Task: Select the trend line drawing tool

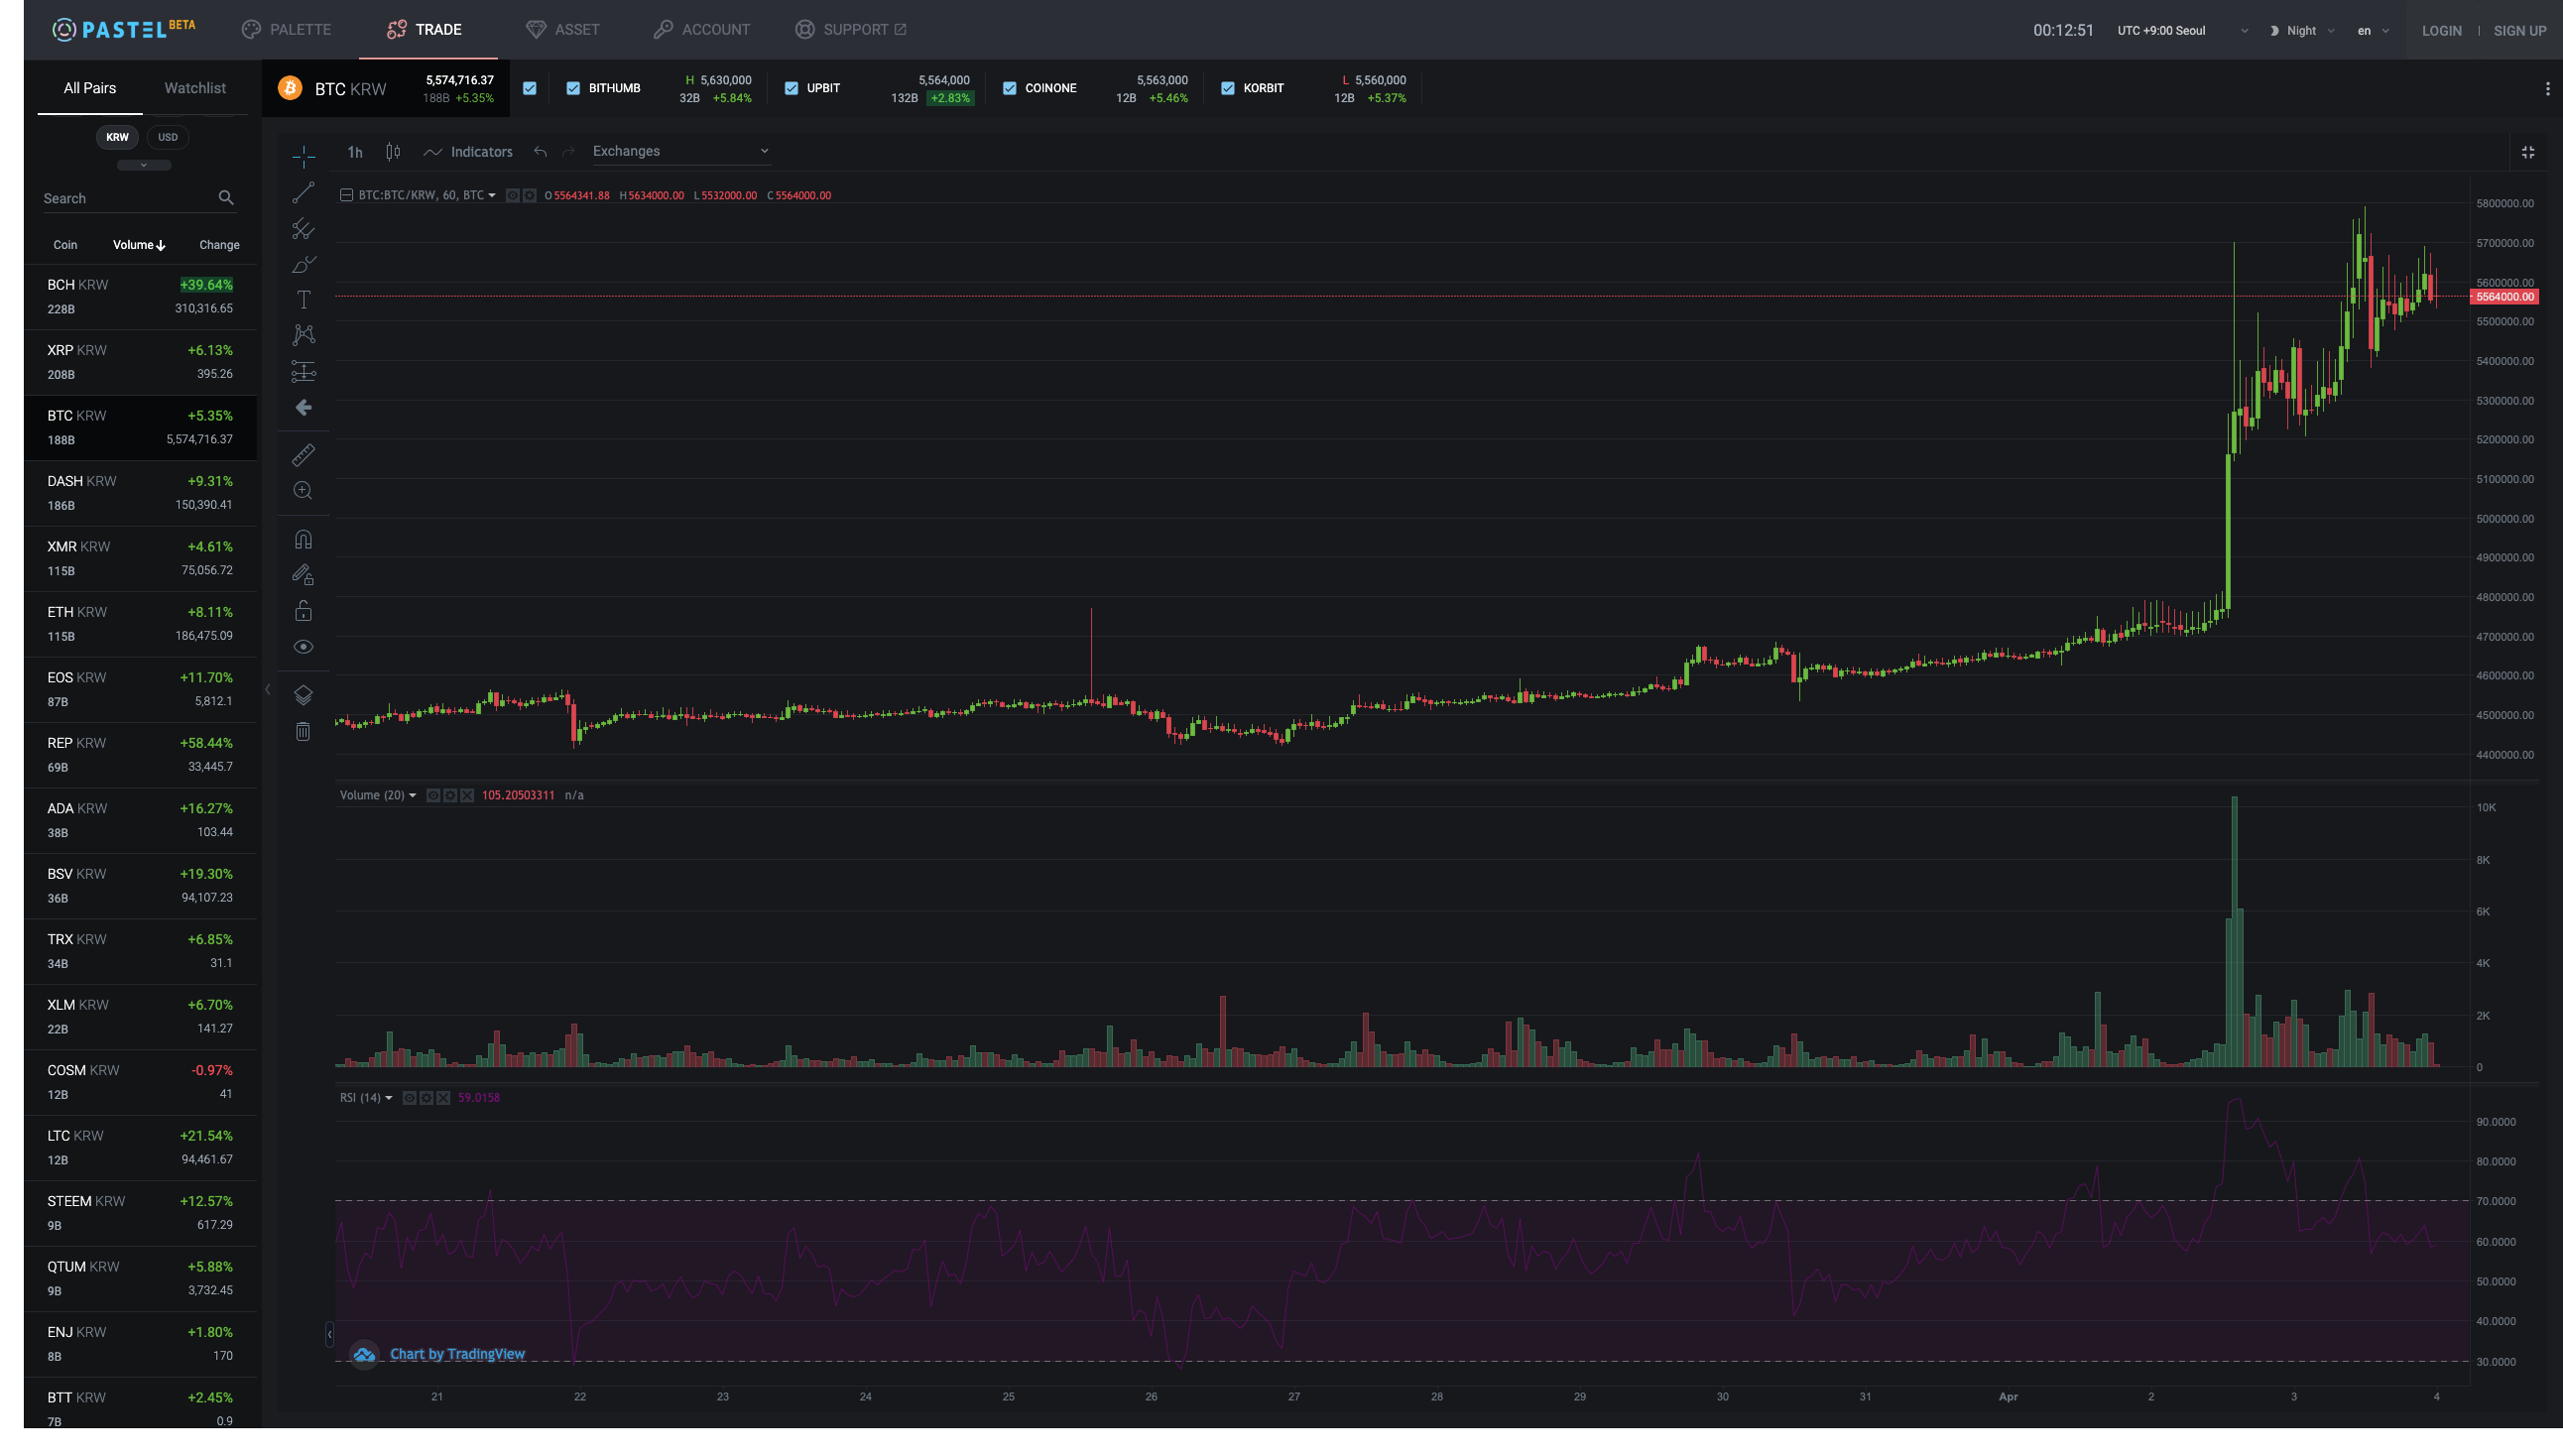Action: 303,192
